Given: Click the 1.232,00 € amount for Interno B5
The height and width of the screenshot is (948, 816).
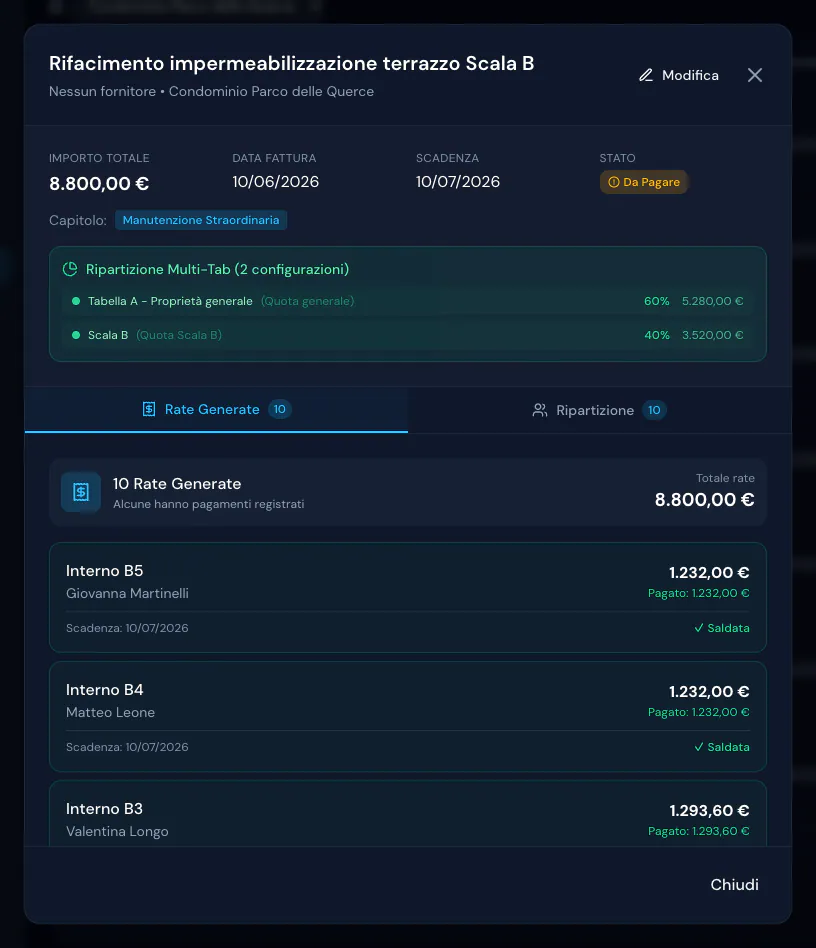Looking at the screenshot, I should coord(709,573).
